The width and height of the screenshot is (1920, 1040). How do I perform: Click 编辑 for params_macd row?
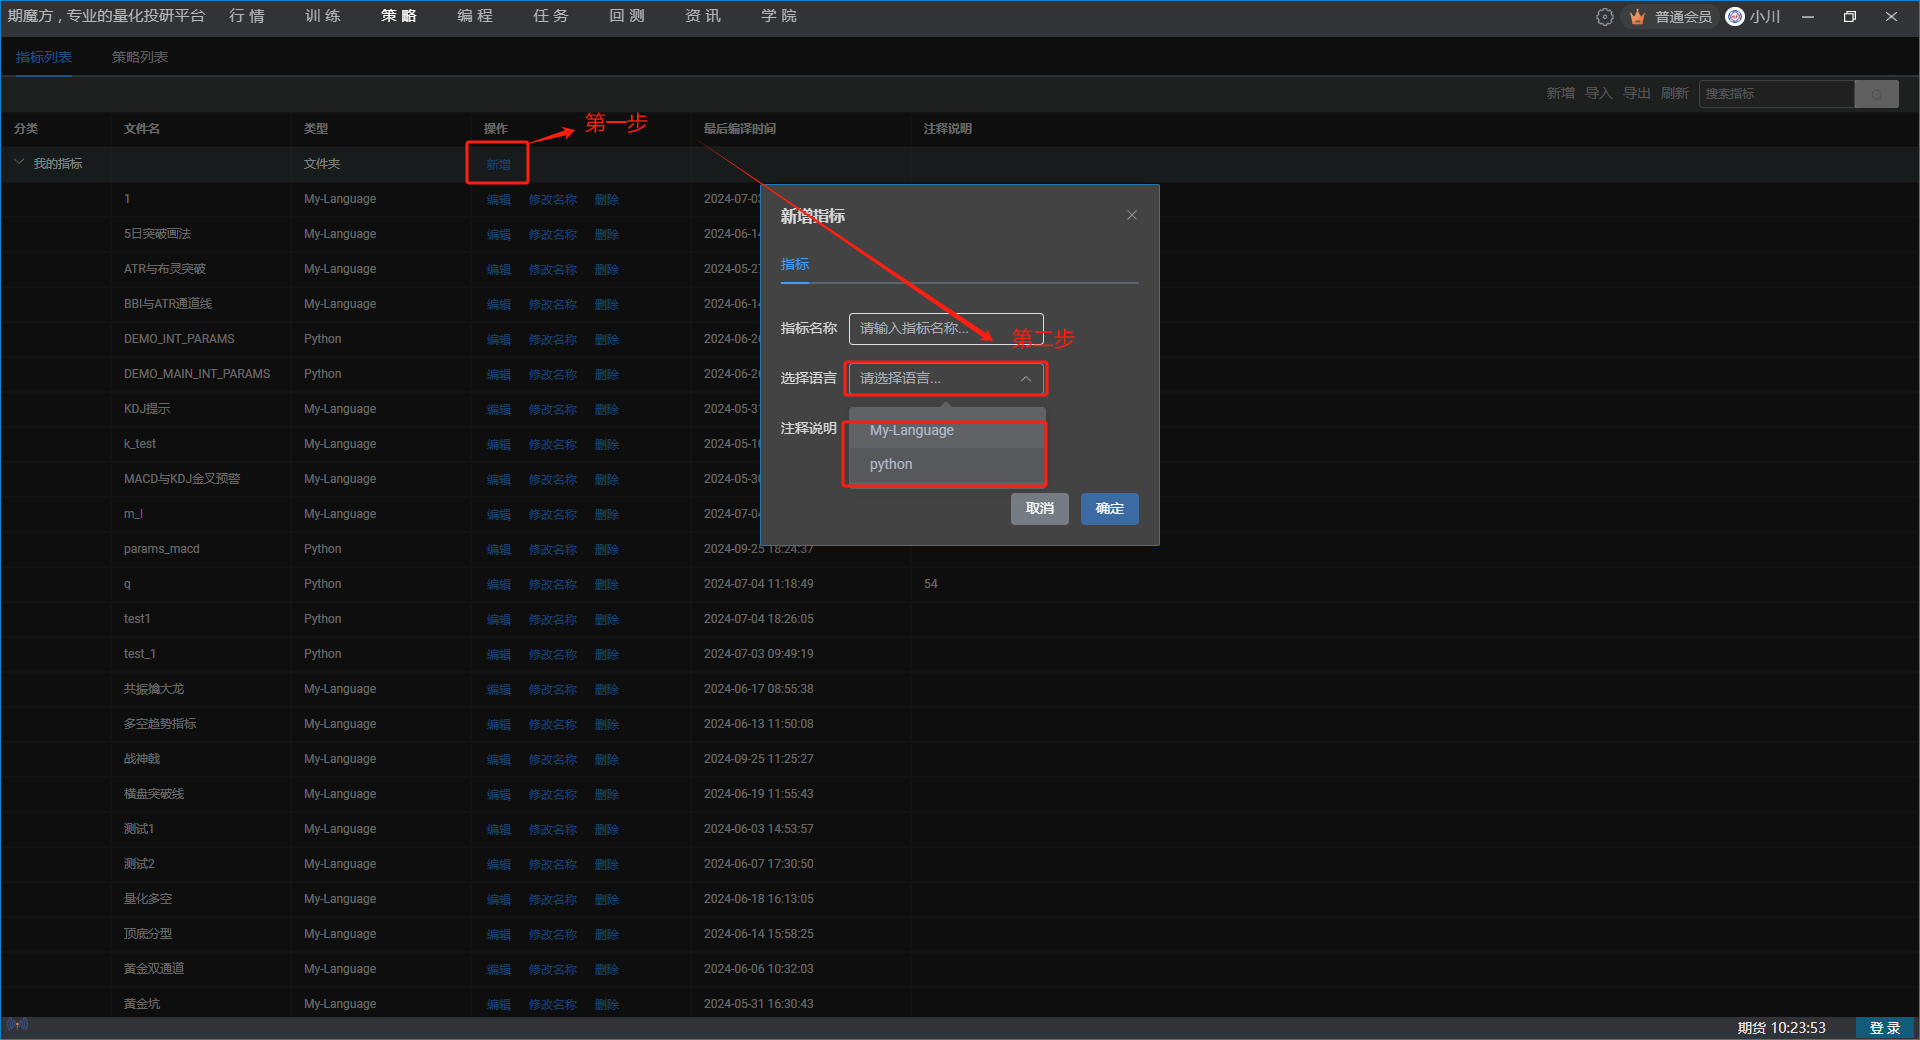pos(498,550)
